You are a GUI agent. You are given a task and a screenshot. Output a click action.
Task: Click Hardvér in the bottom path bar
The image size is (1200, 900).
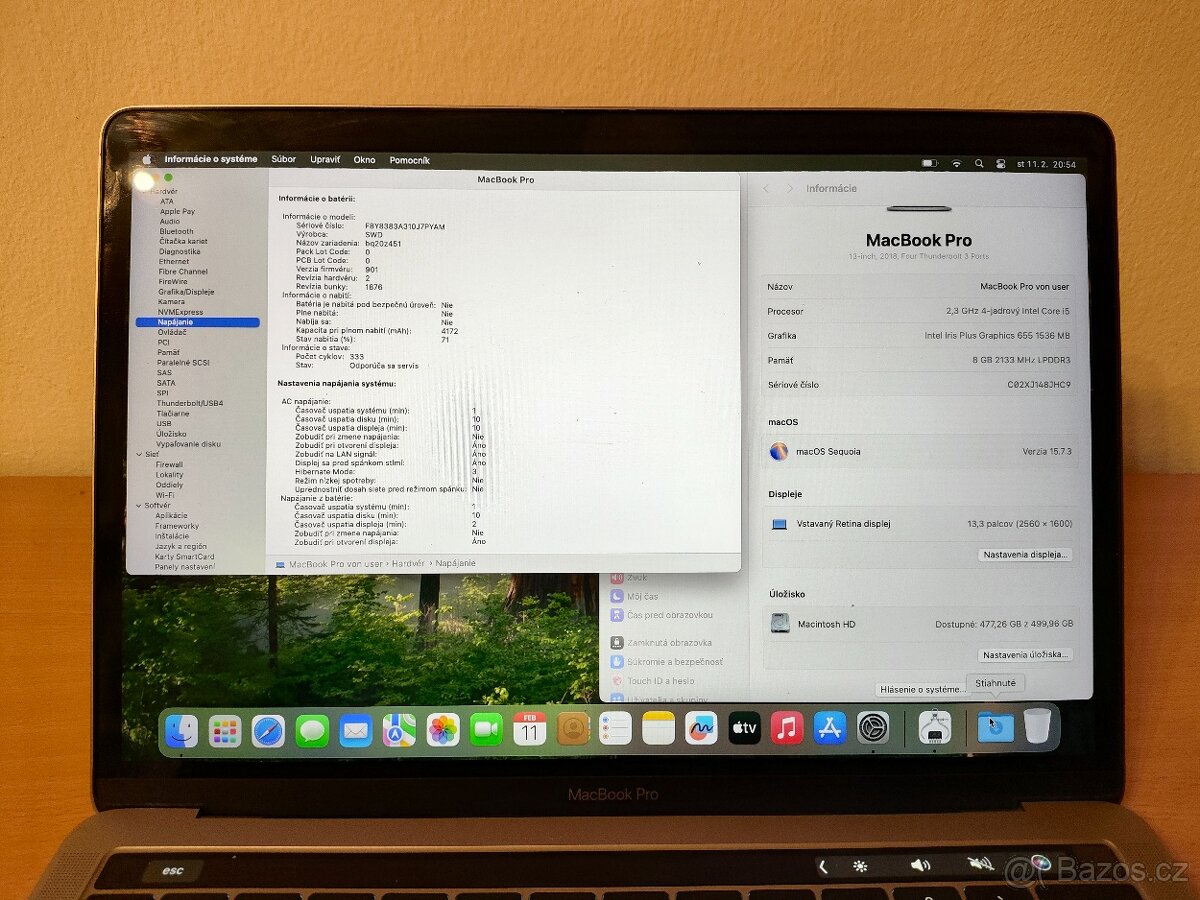(x=408, y=564)
